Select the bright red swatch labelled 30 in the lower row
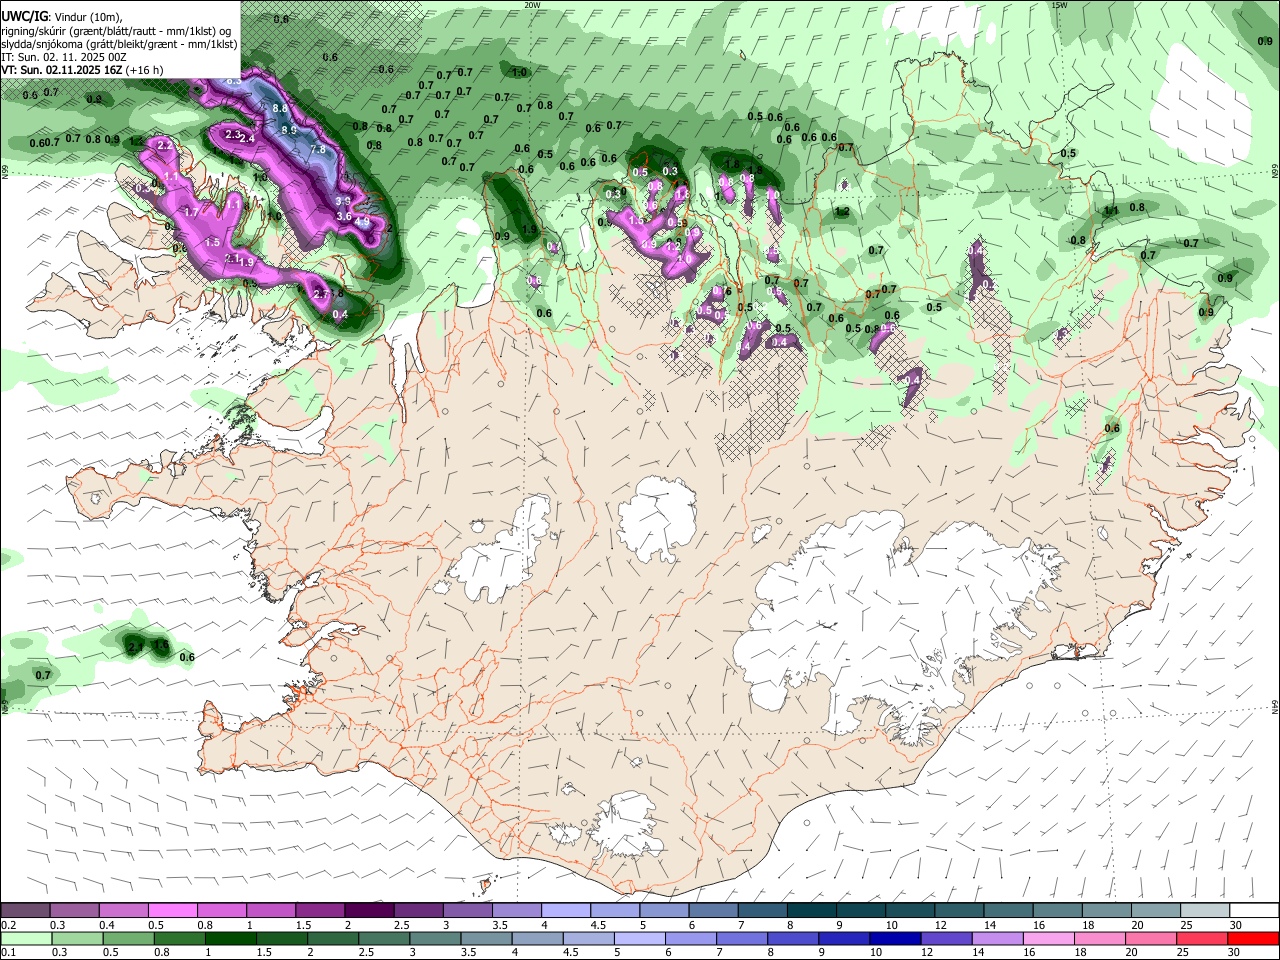This screenshot has height=960, width=1280. tap(1254, 939)
